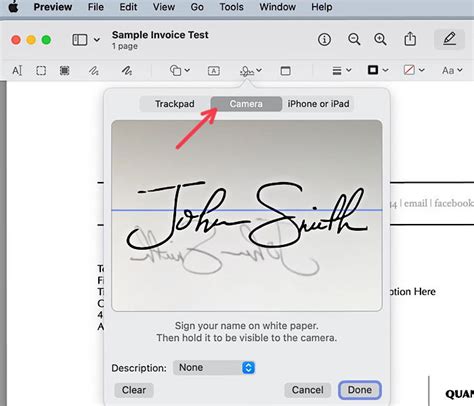
Task: Open the border color swatch picker
Action: pyautogui.click(x=378, y=70)
